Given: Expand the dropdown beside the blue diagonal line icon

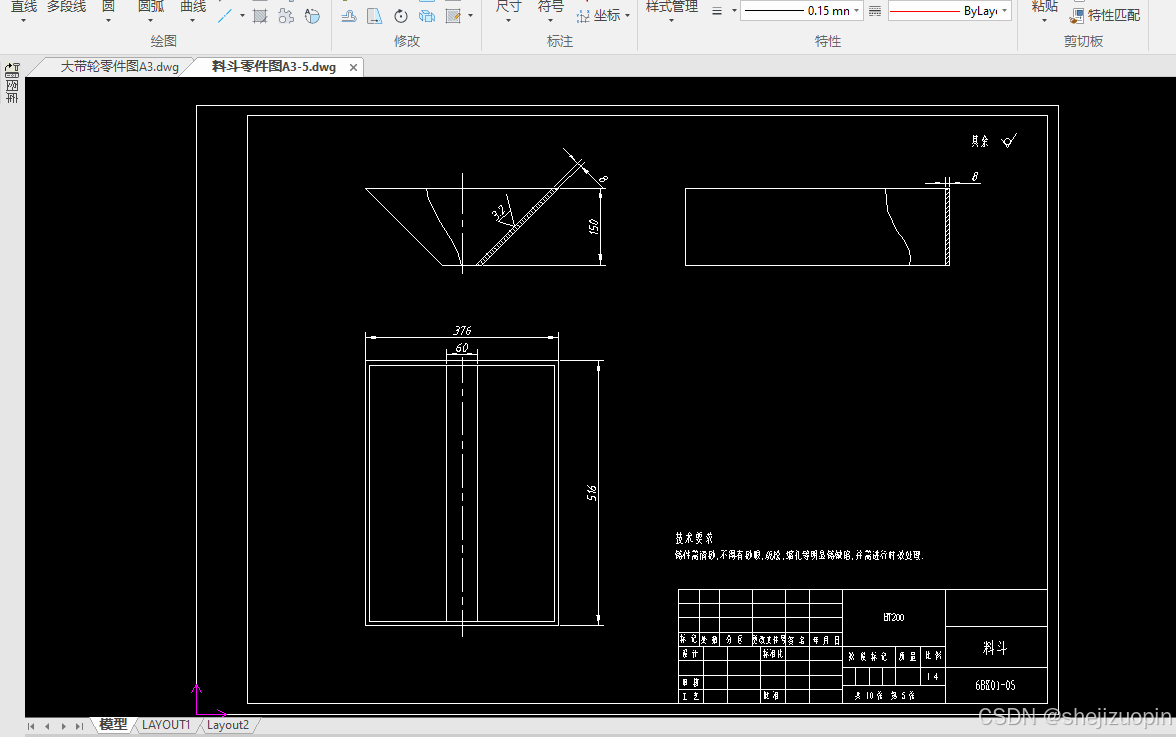Looking at the screenshot, I should (x=242, y=16).
